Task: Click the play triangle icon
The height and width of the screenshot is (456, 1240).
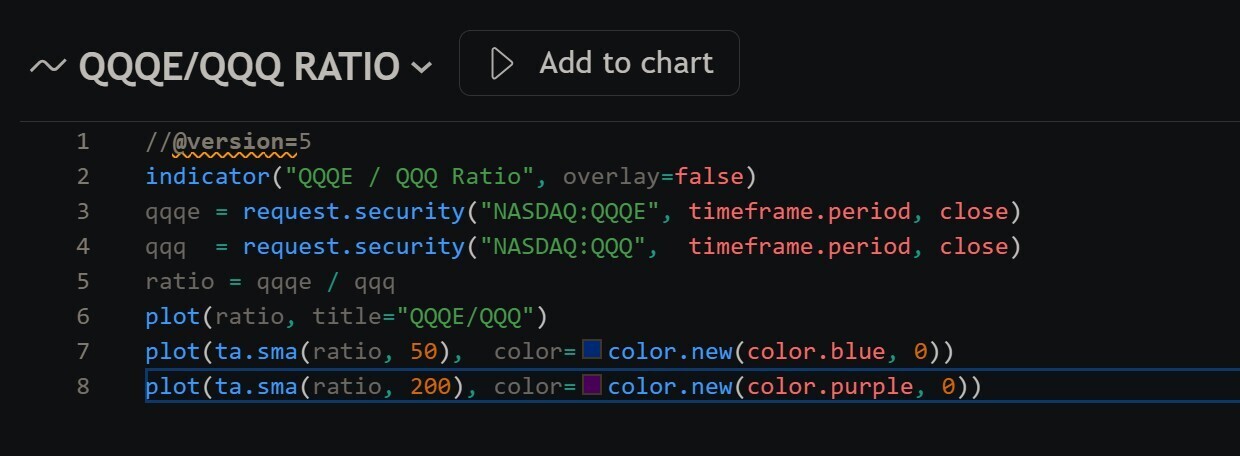Action: pyautogui.click(x=502, y=64)
